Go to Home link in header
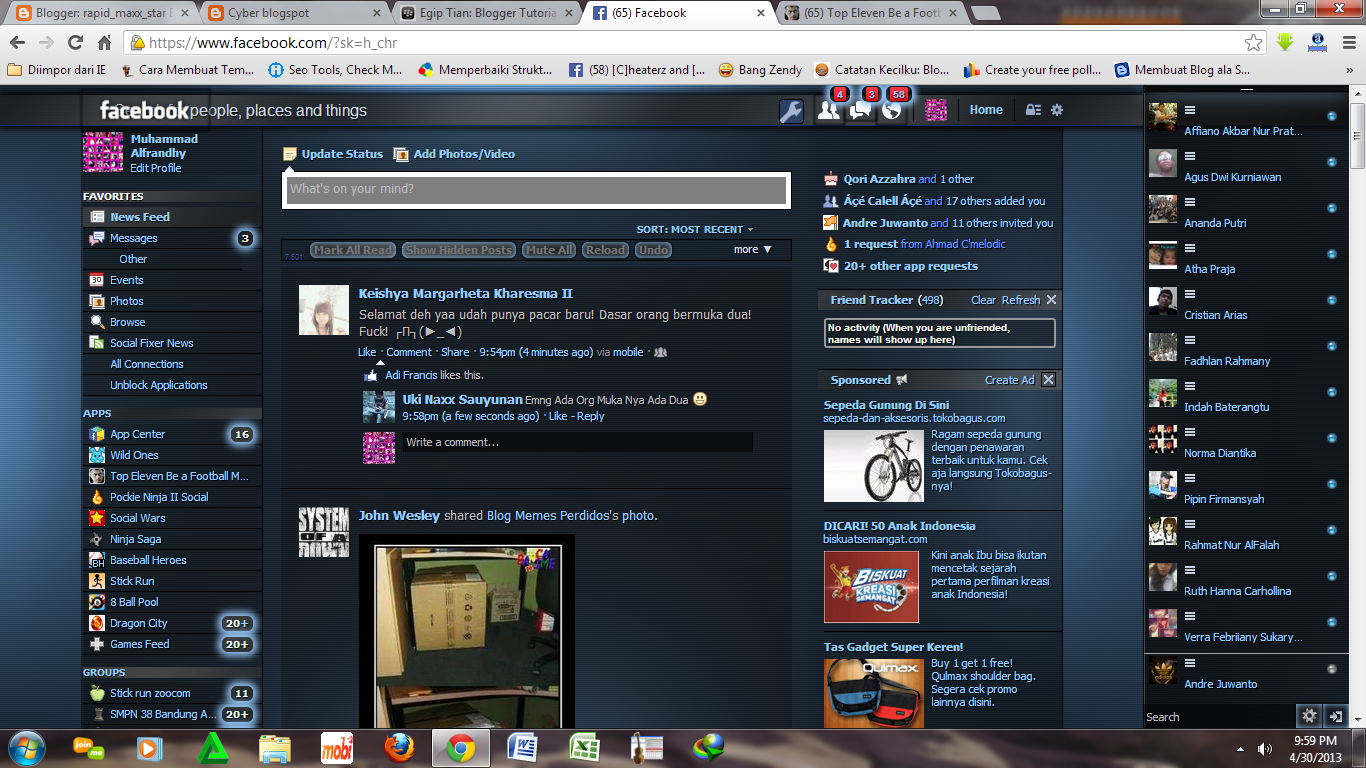This screenshot has height=768, width=1366. point(986,110)
